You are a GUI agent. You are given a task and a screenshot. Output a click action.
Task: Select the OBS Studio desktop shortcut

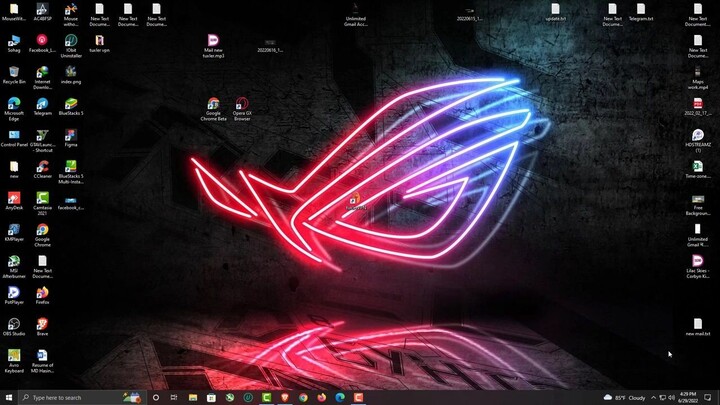pos(14,327)
